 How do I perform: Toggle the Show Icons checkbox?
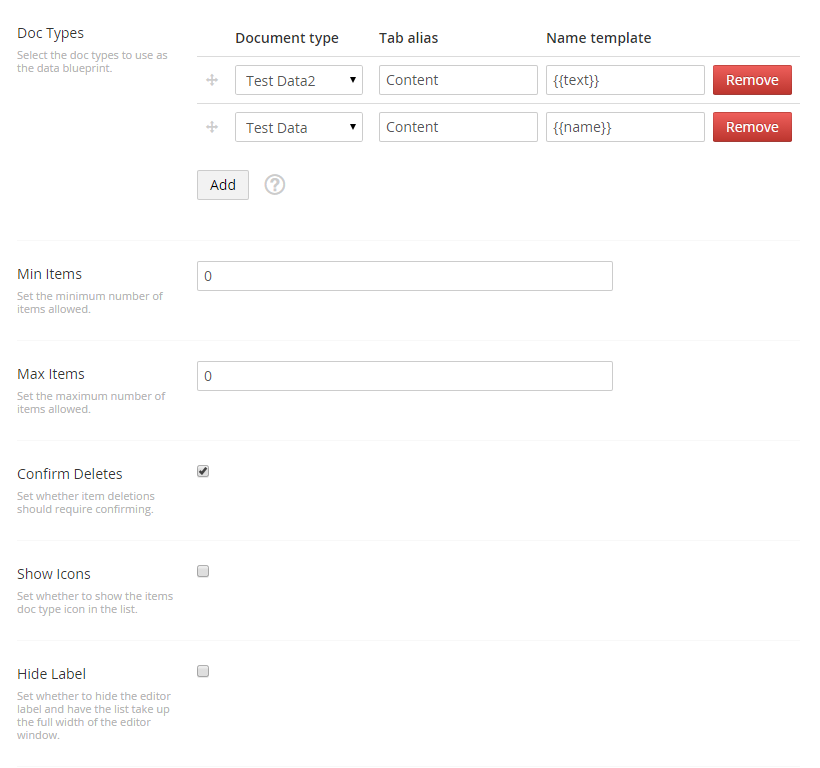(x=203, y=572)
